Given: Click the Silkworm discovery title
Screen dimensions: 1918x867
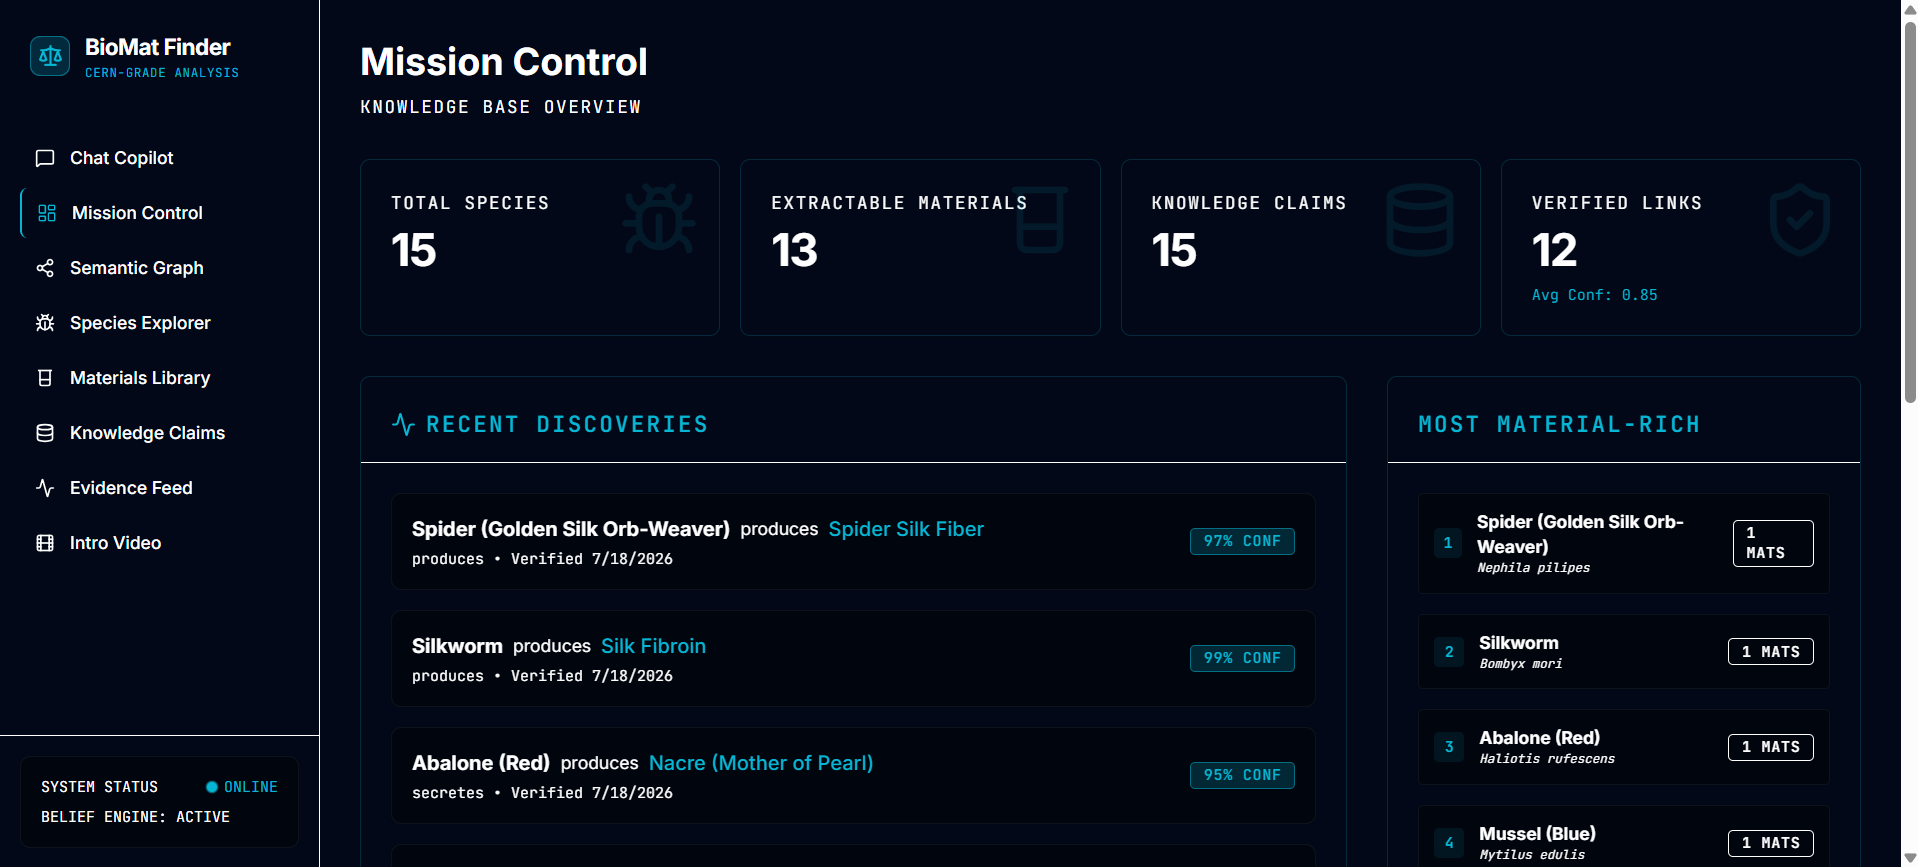Looking at the screenshot, I should click(x=457, y=646).
